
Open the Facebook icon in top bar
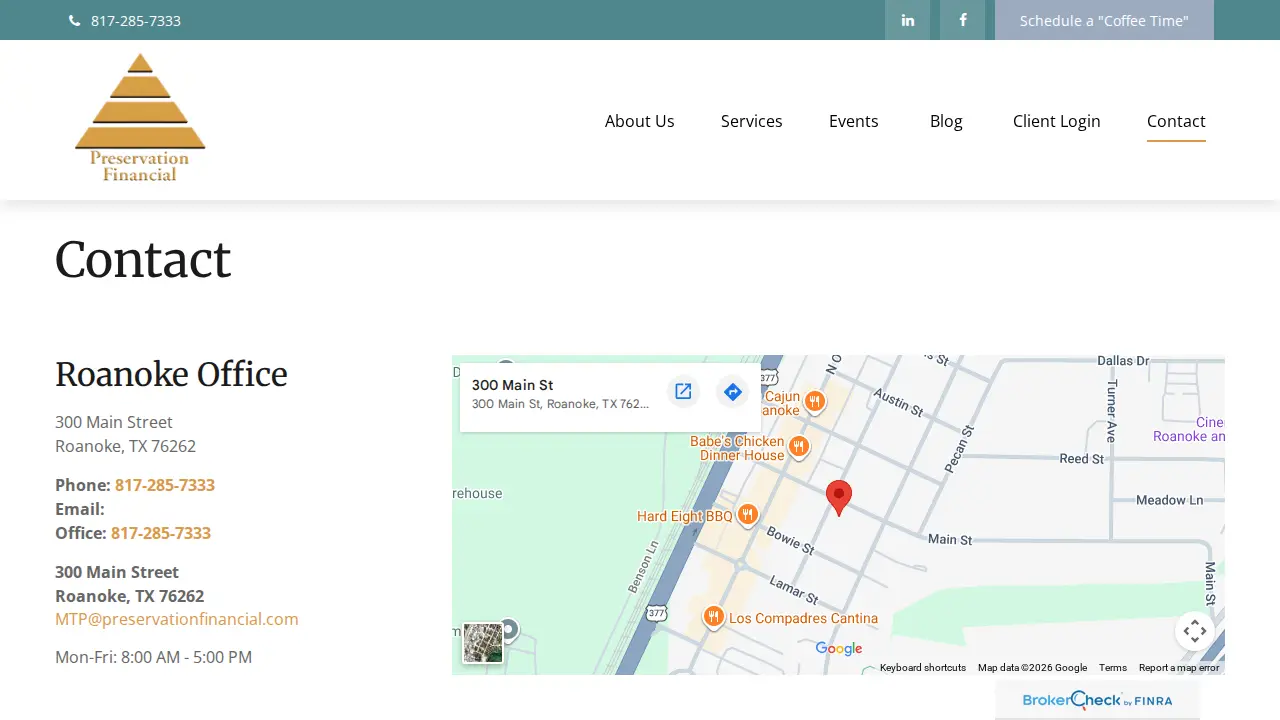(x=962, y=20)
